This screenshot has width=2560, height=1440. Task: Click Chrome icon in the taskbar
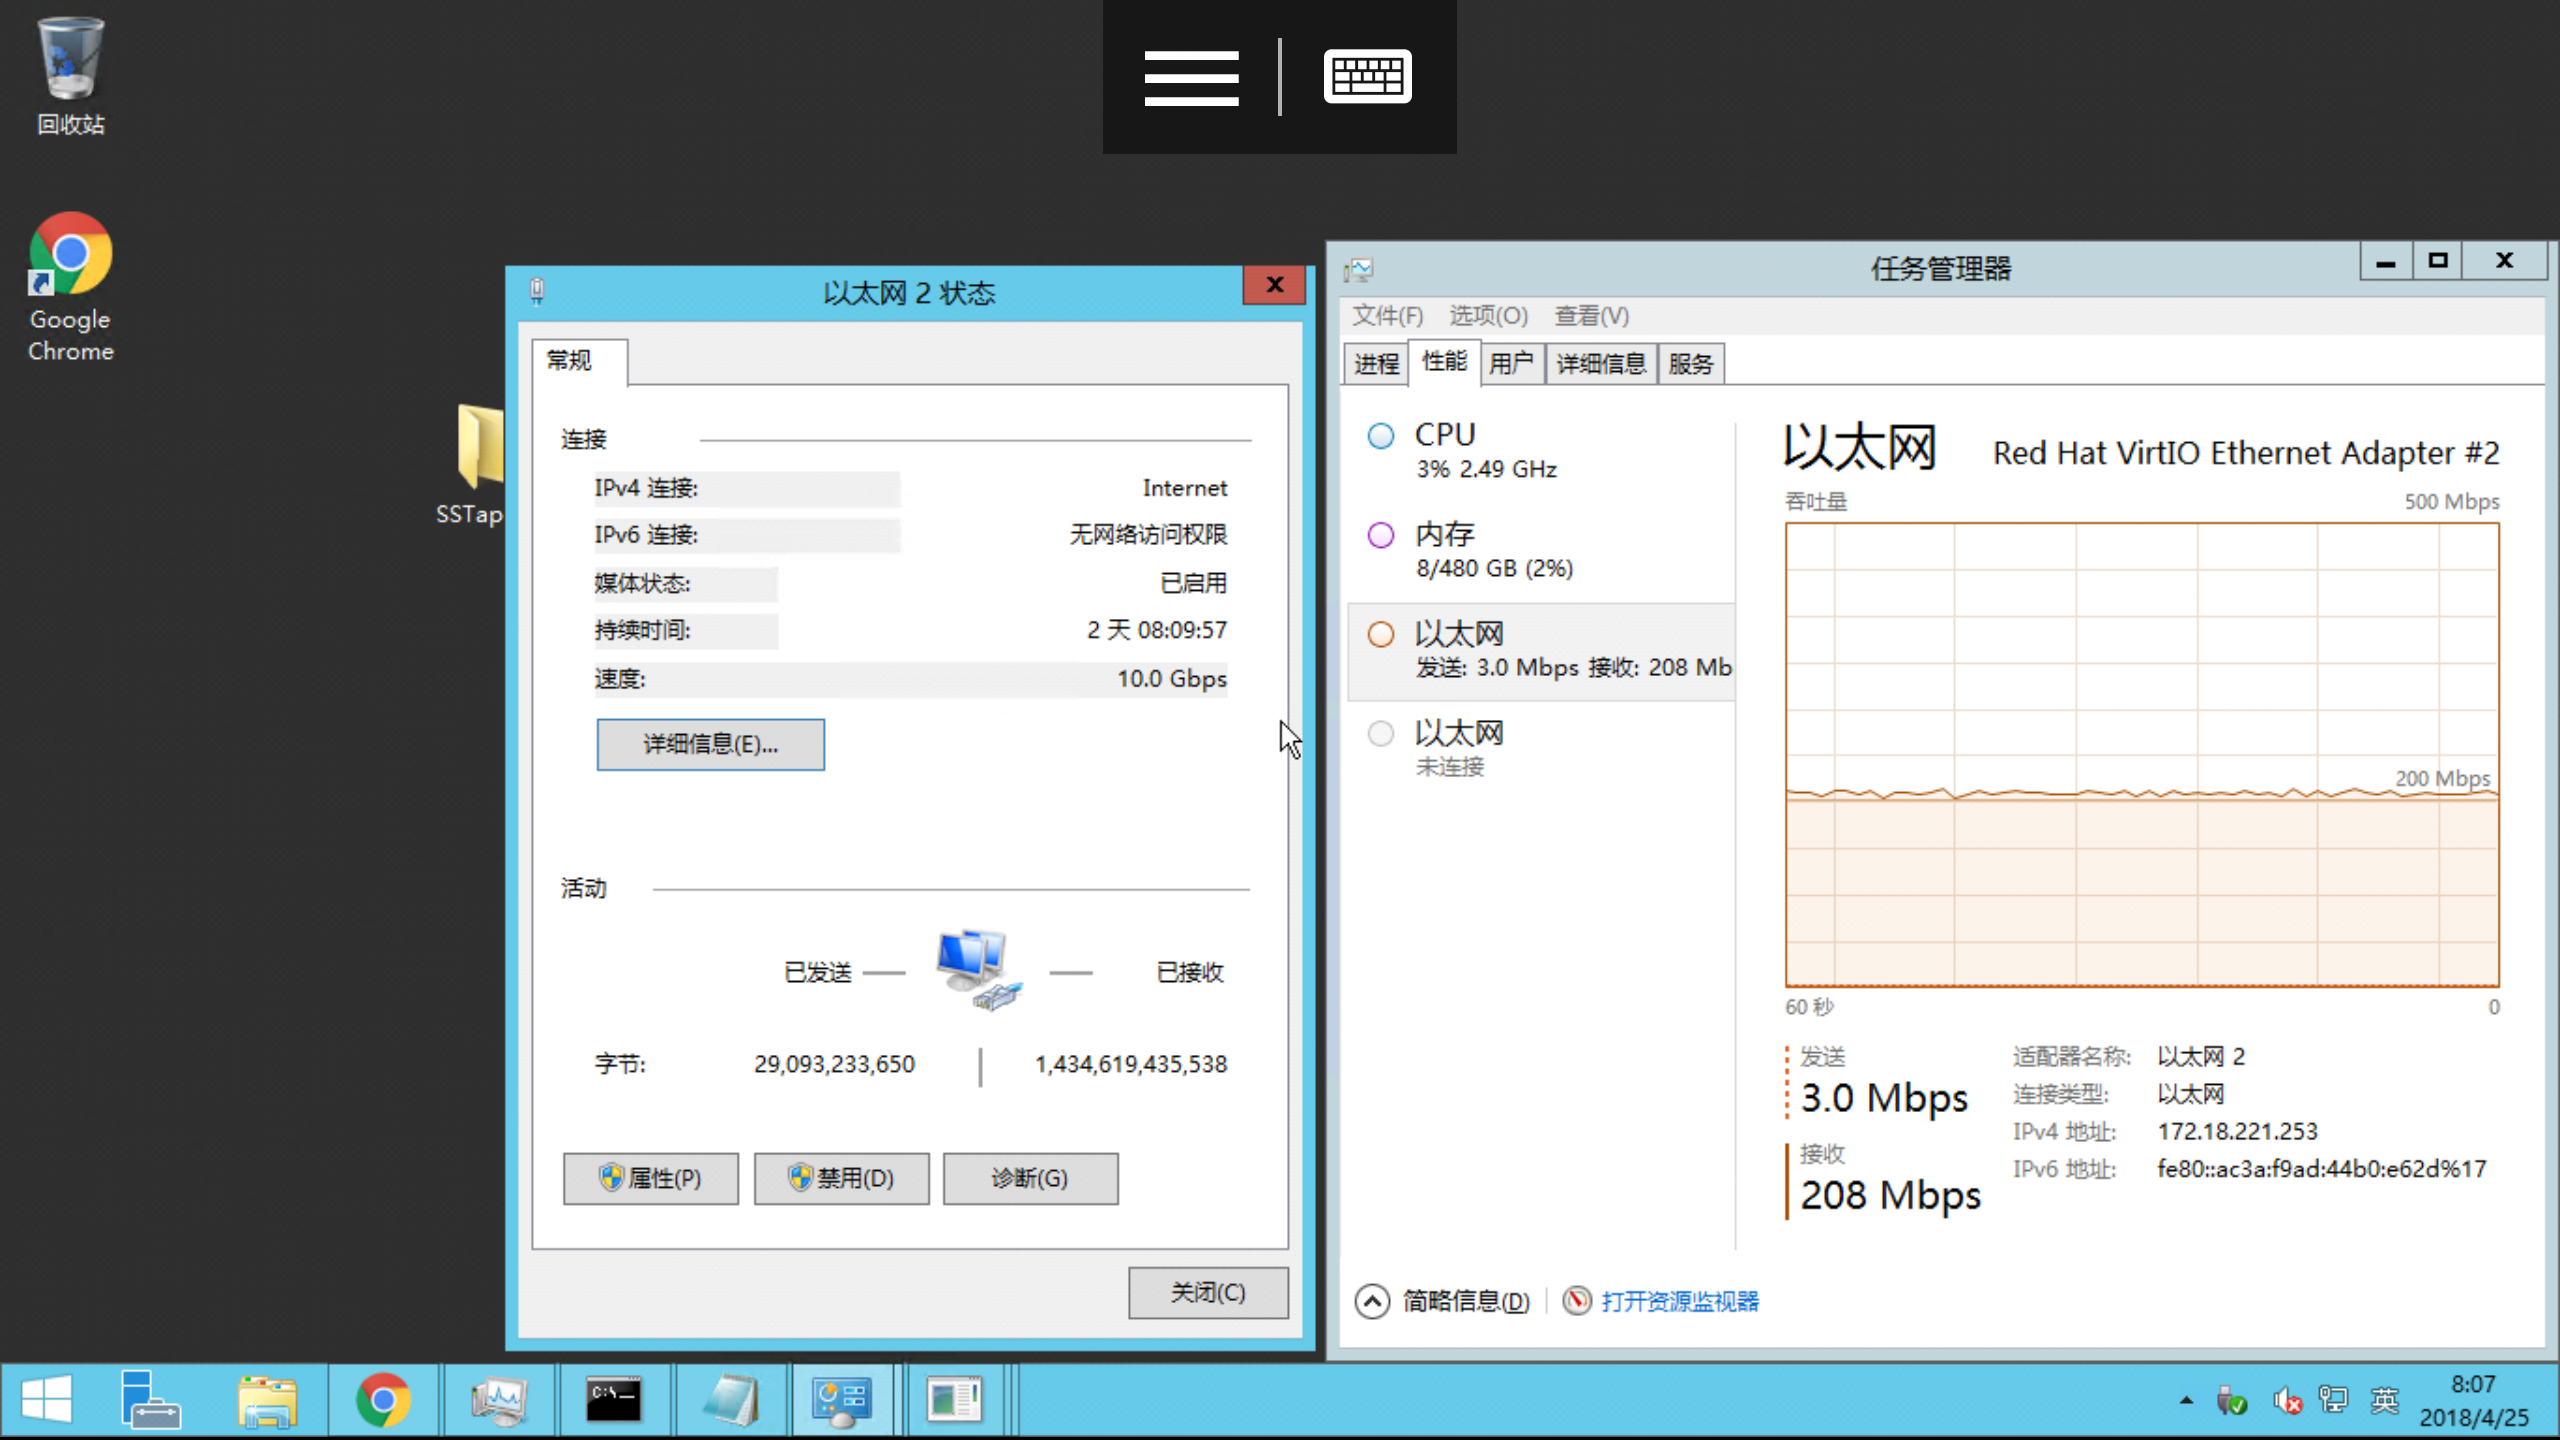pyautogui.click(x=383, y=1400)
